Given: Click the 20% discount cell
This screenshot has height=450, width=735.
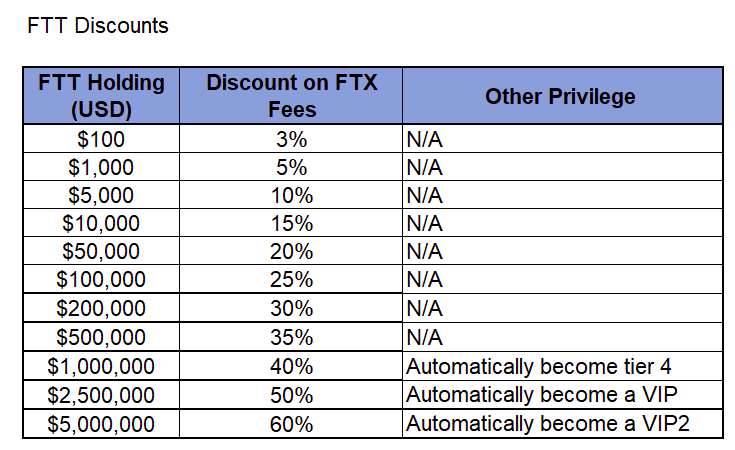Looking at the screenshot, I should 291,251.
